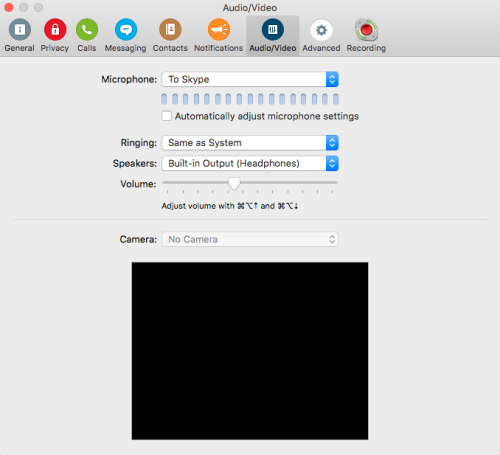The width and height of the screenshot is (500, 455).
Task: Click the Audio/Video icon in toolbar
Action: pyautogui.click(x=273, y=30)
